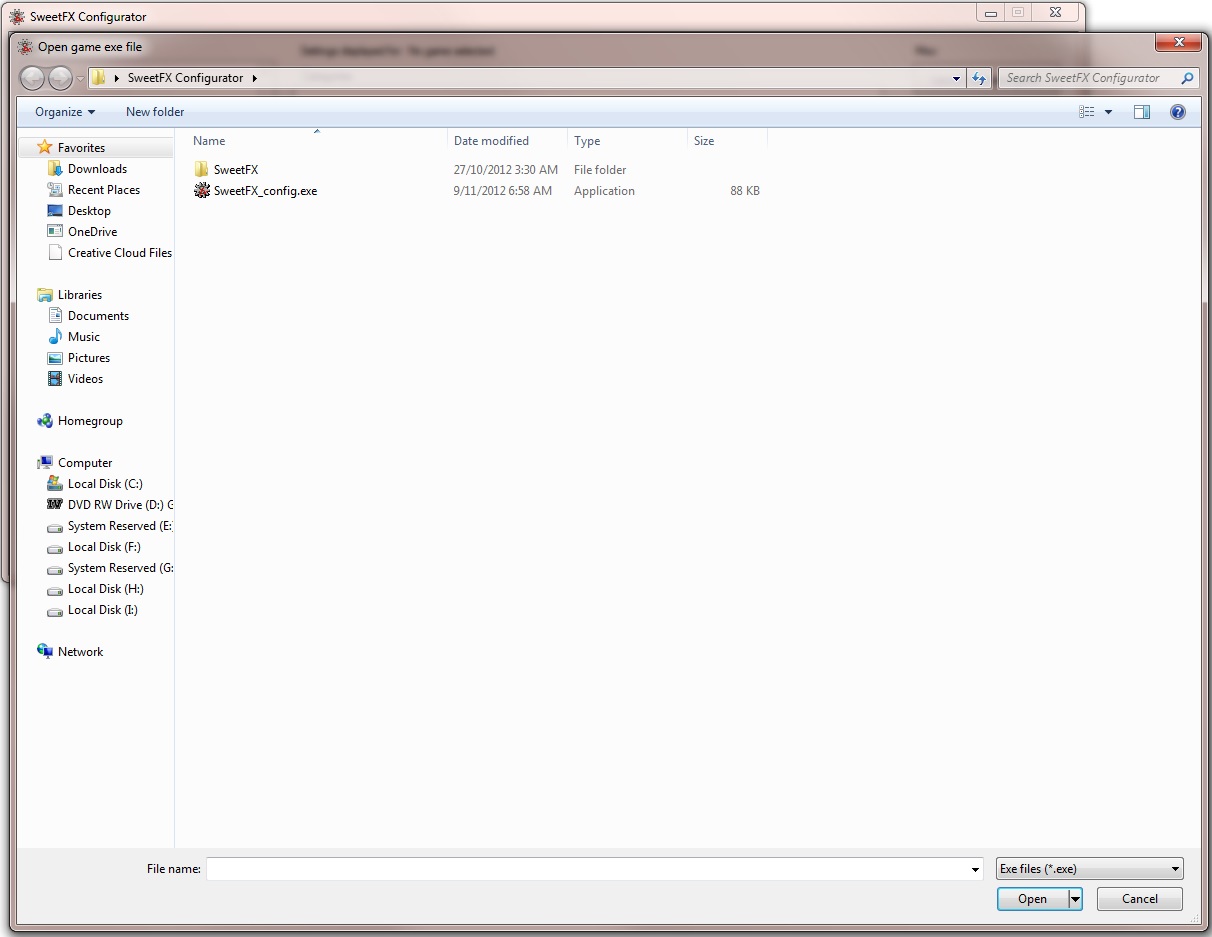Image resolution: width=1212 pixels, height=937 pixels.
Task: Click the Downloads folder icon
Action: point(56,169)
